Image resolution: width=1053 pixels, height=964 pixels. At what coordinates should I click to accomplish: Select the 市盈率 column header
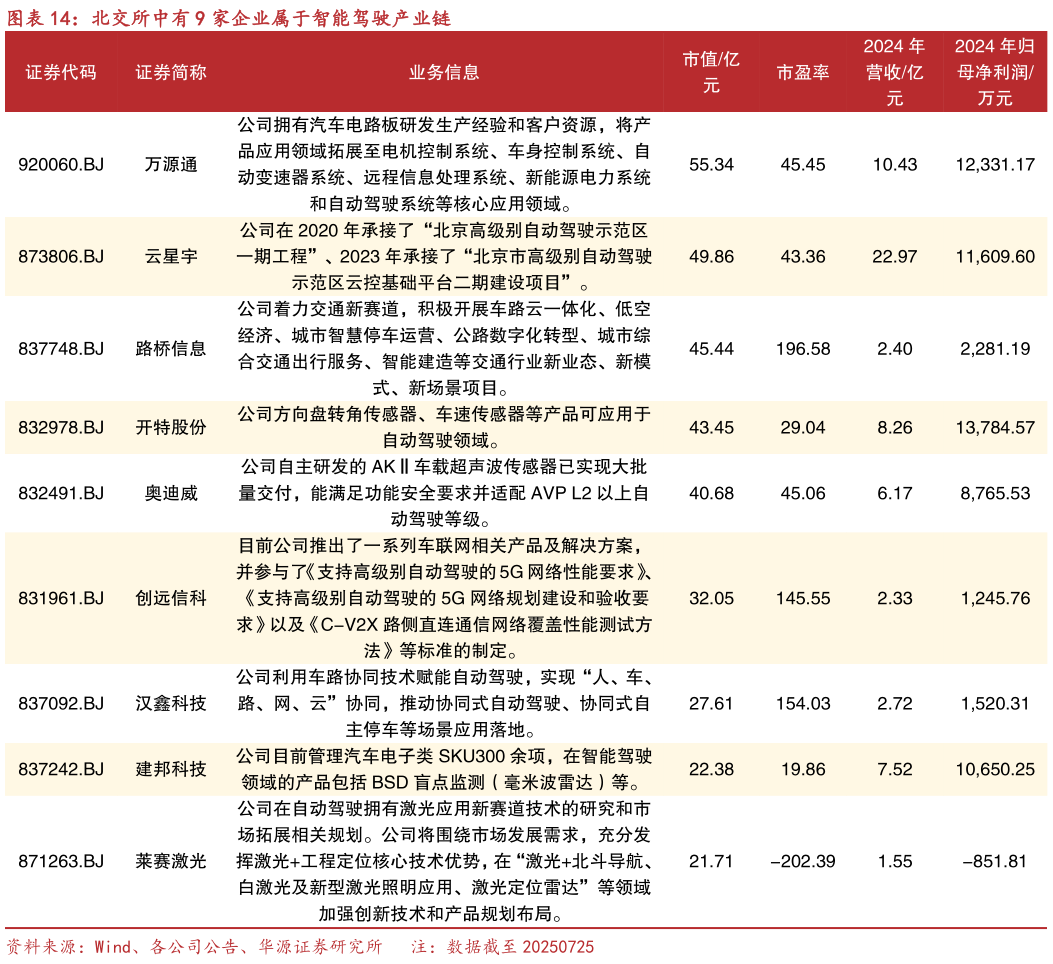(x=802, y=72)
